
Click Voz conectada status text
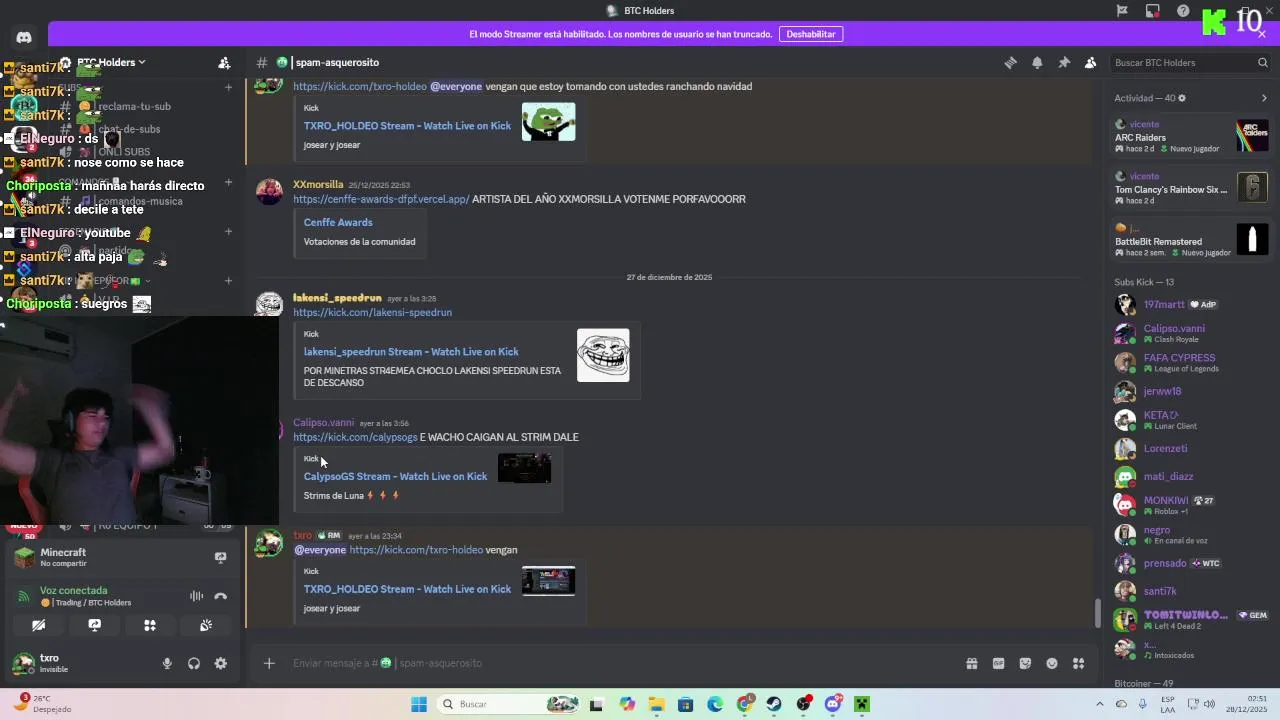(74, 590)
